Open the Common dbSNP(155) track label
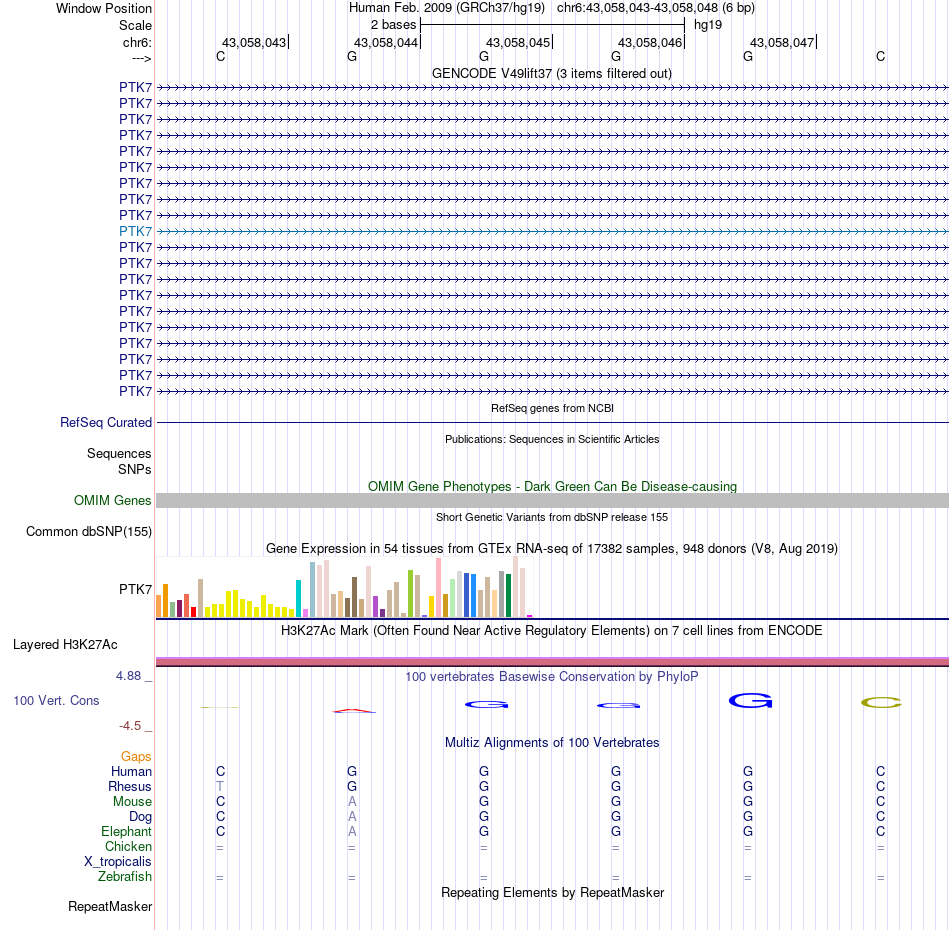Image resolution: width=950 pixels, height=930 pixels. [88, 531]
